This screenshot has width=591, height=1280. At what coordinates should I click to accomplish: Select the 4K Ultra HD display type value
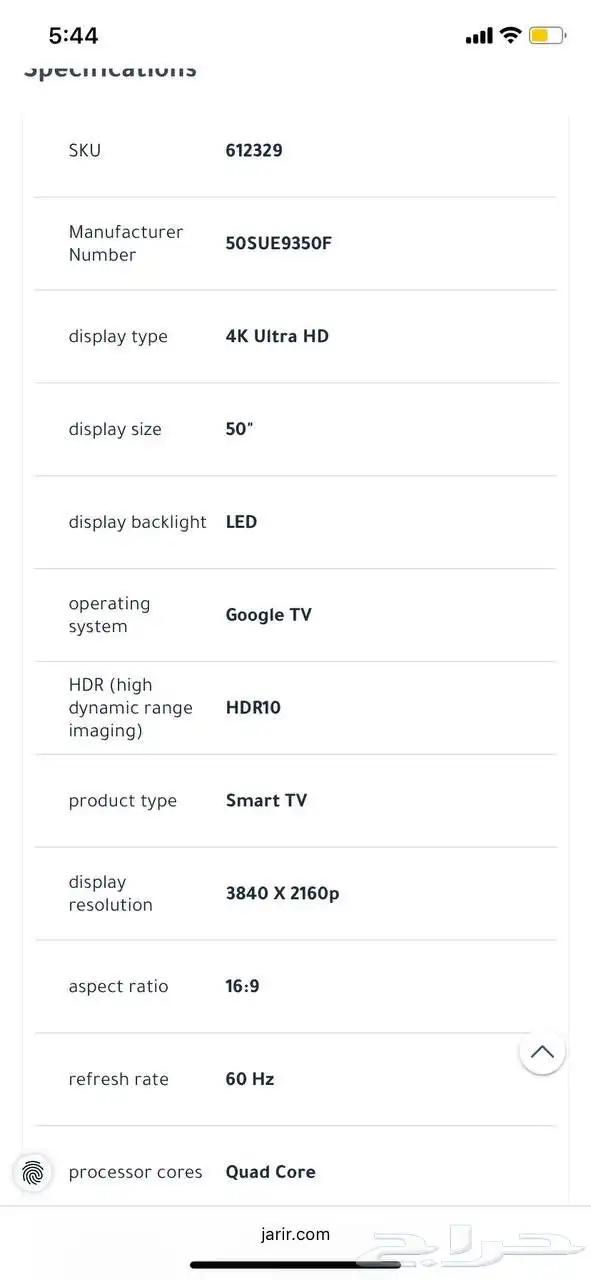(277, 336)
